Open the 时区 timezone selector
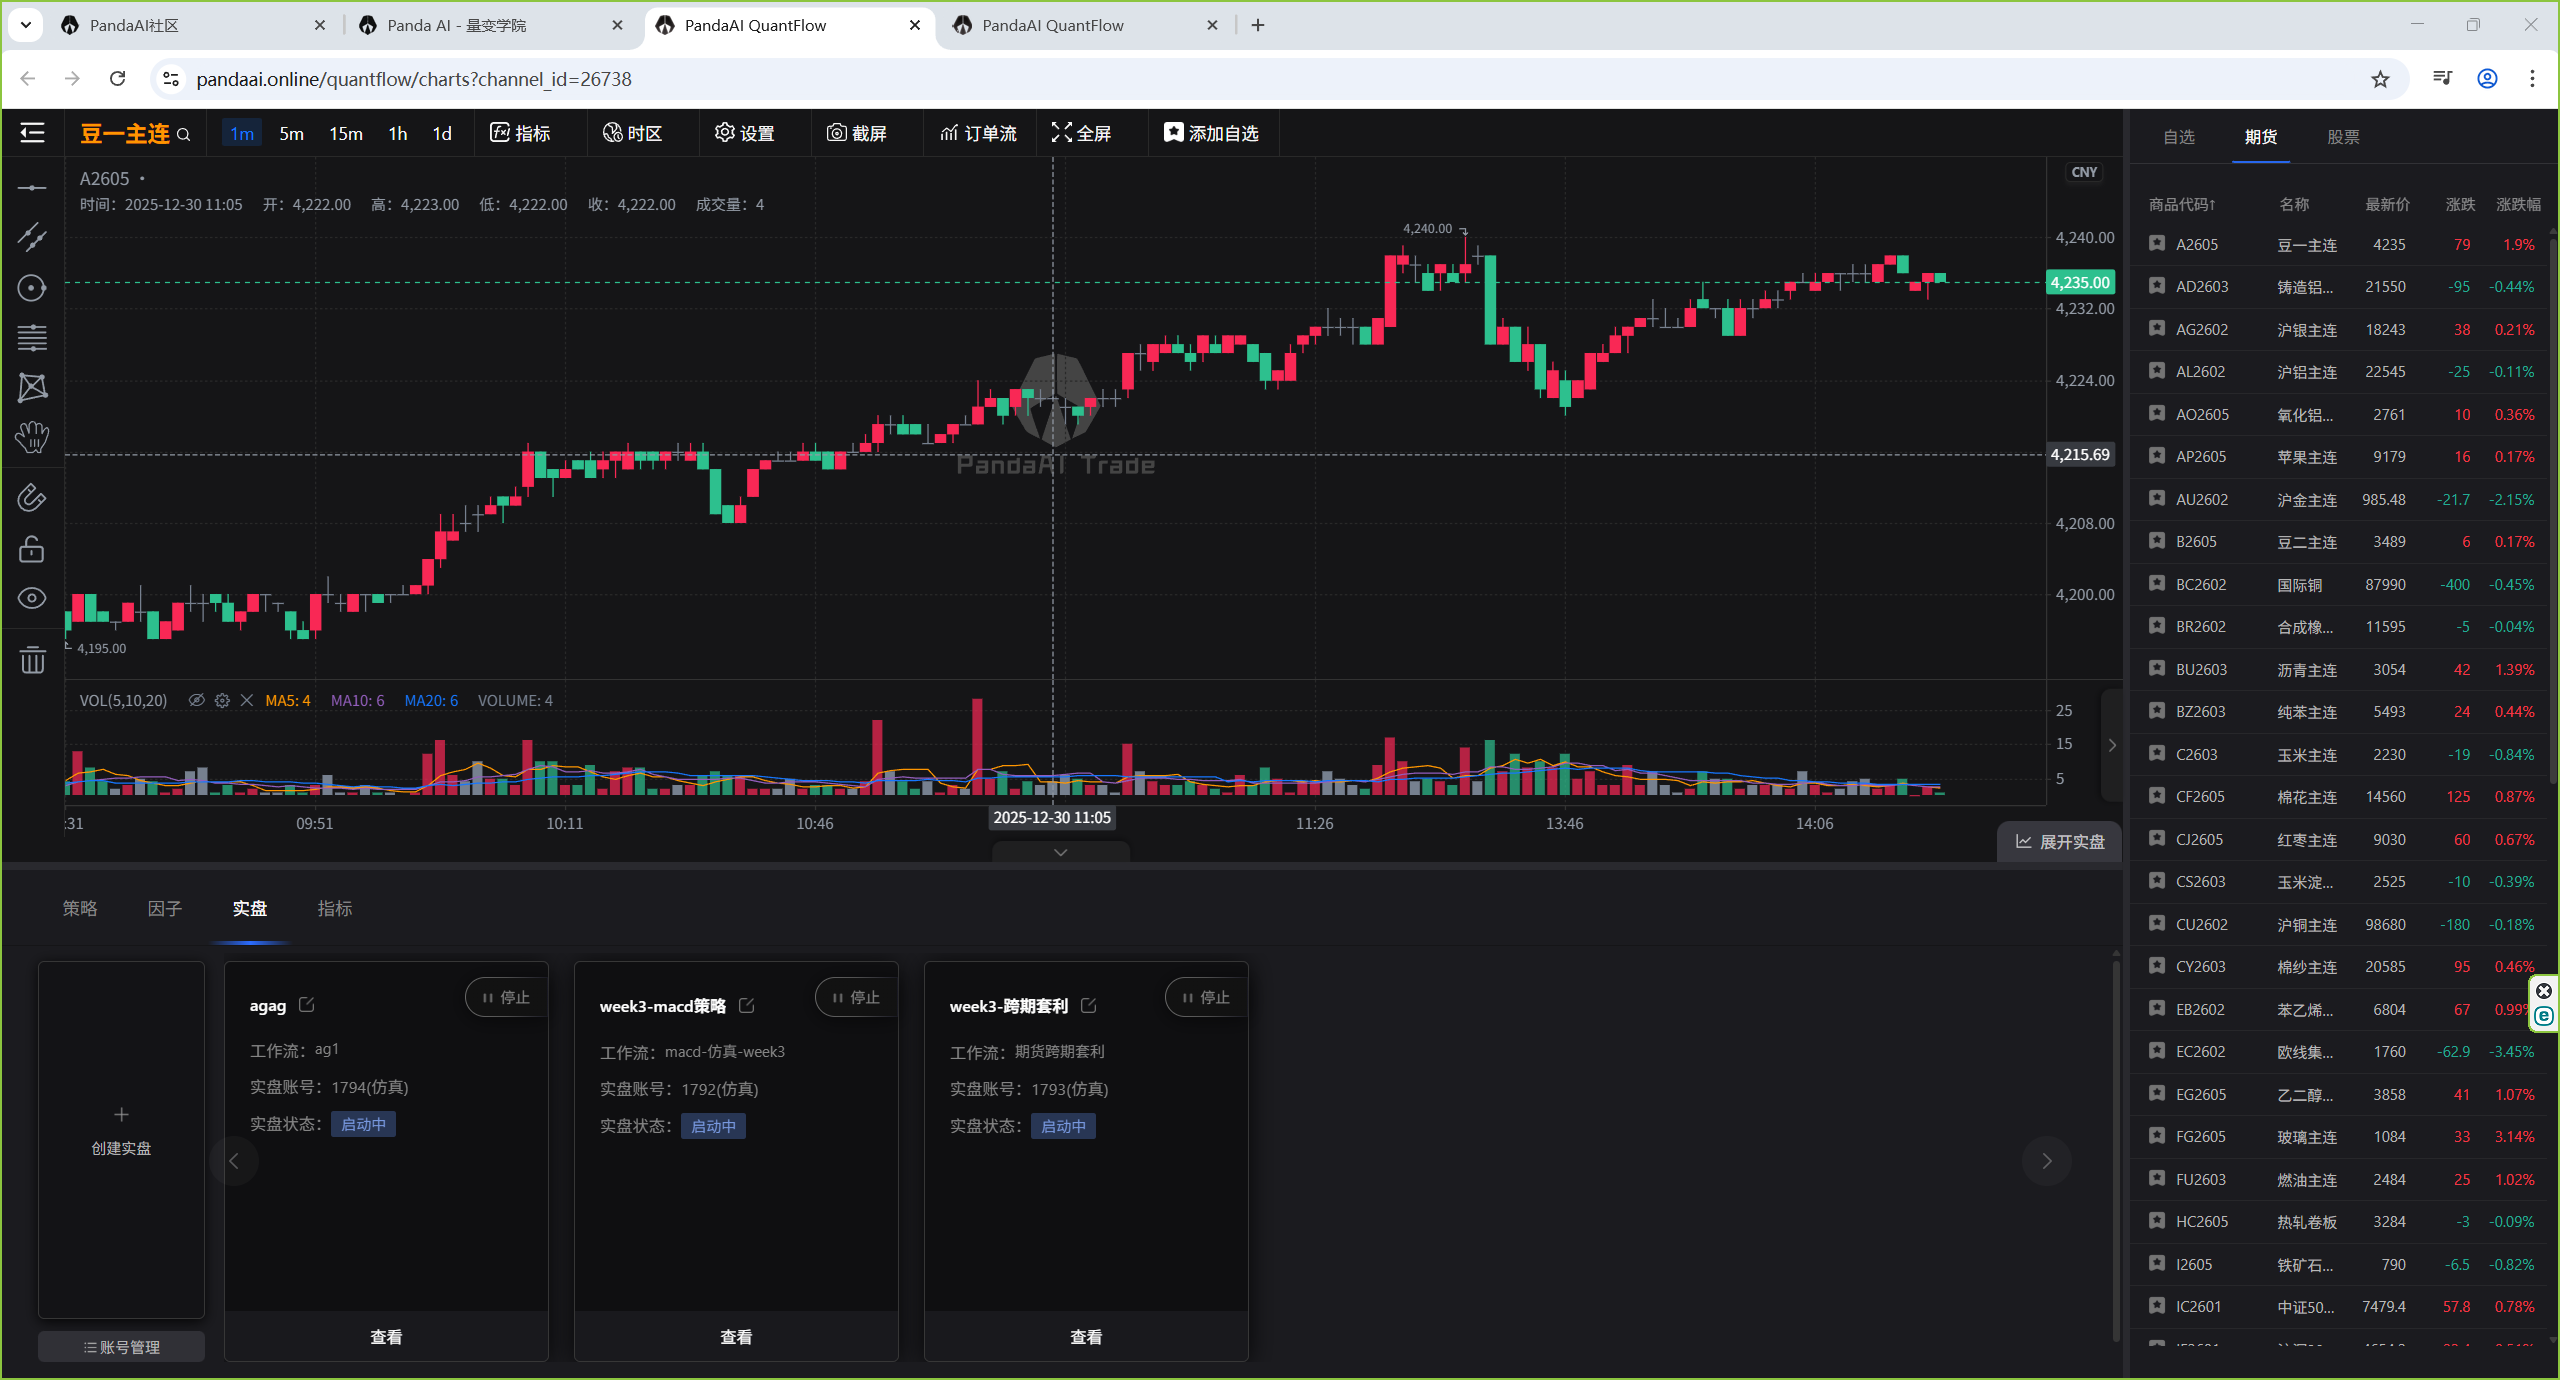The height and width of the screenshot is (1380, 2560). point(632,133)
